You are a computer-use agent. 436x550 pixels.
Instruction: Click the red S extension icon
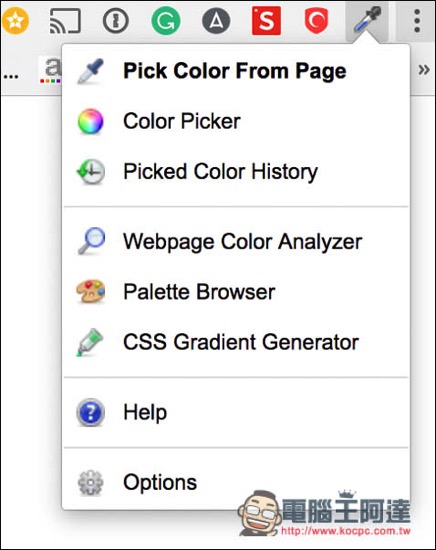[266, 21]
